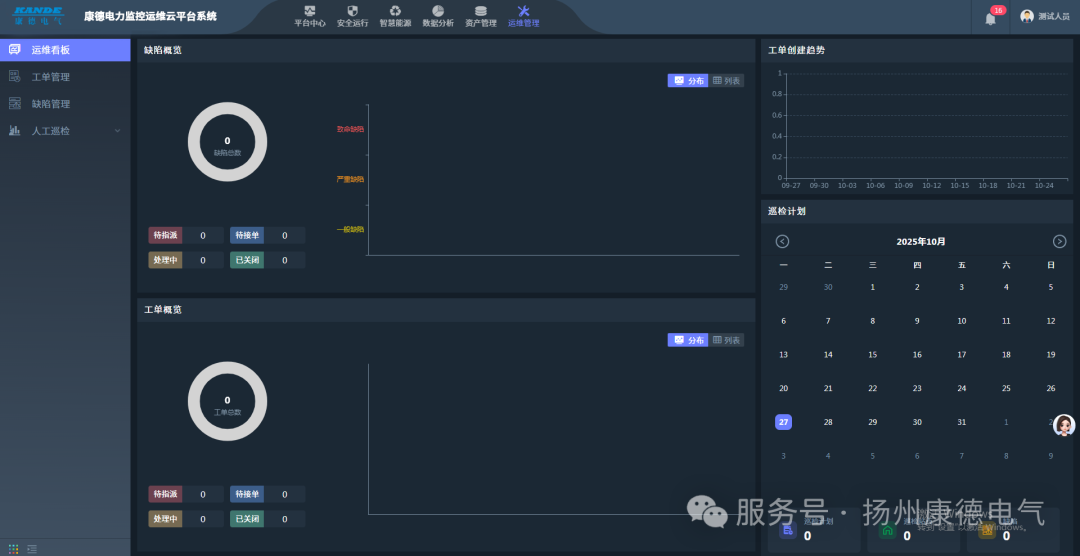
Task: Switch 工单概览 to 分布 view
Action: 687,340
